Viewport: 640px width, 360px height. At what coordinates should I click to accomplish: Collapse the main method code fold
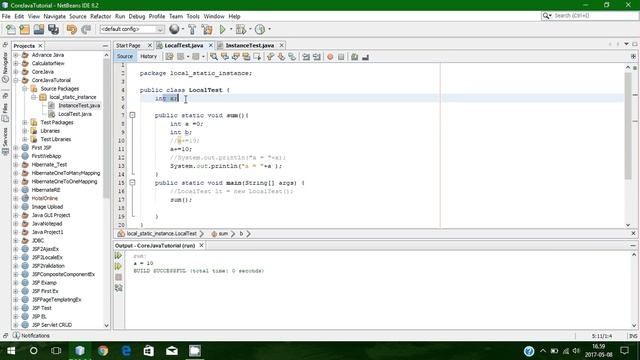click(x=132, y=183)
